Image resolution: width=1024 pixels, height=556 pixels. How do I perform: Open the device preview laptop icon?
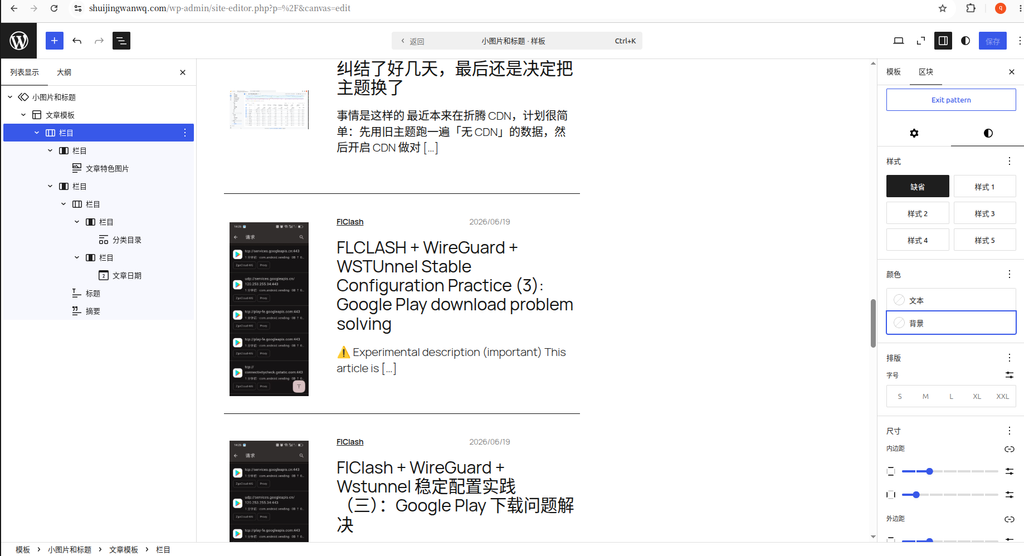tap(899, 41)
